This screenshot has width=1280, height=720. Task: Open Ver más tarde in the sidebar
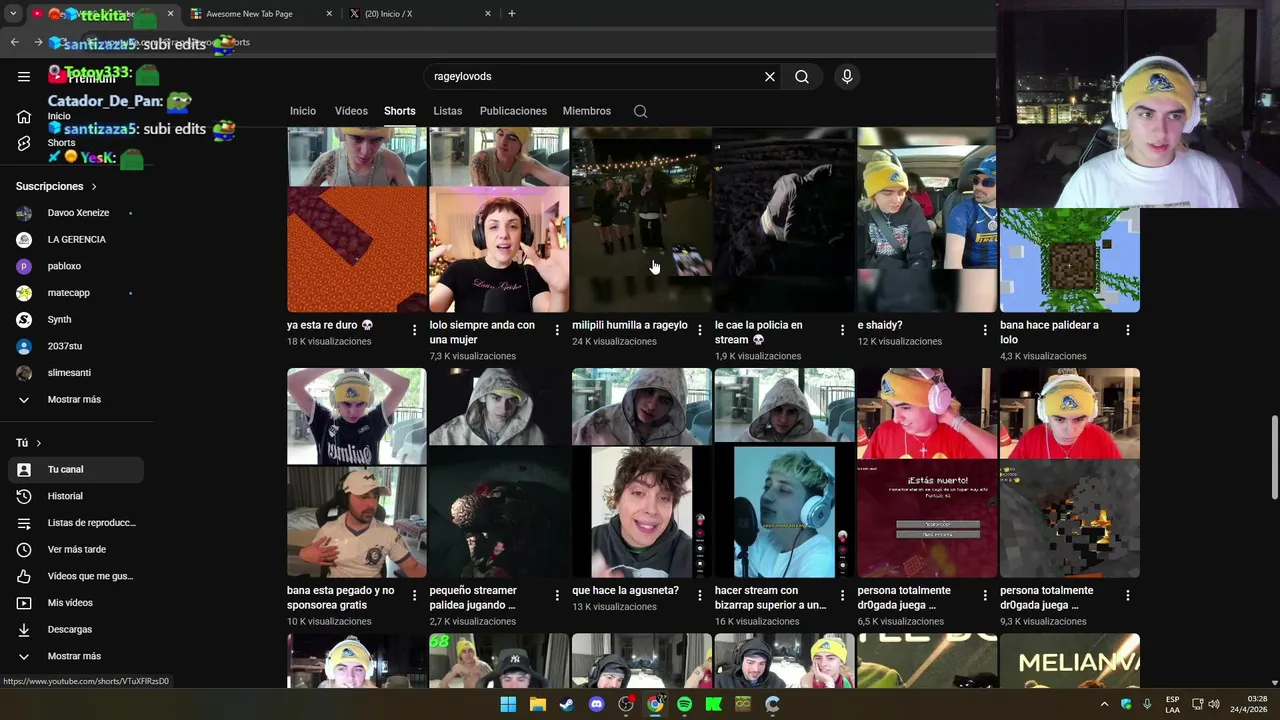click(76, 549)
